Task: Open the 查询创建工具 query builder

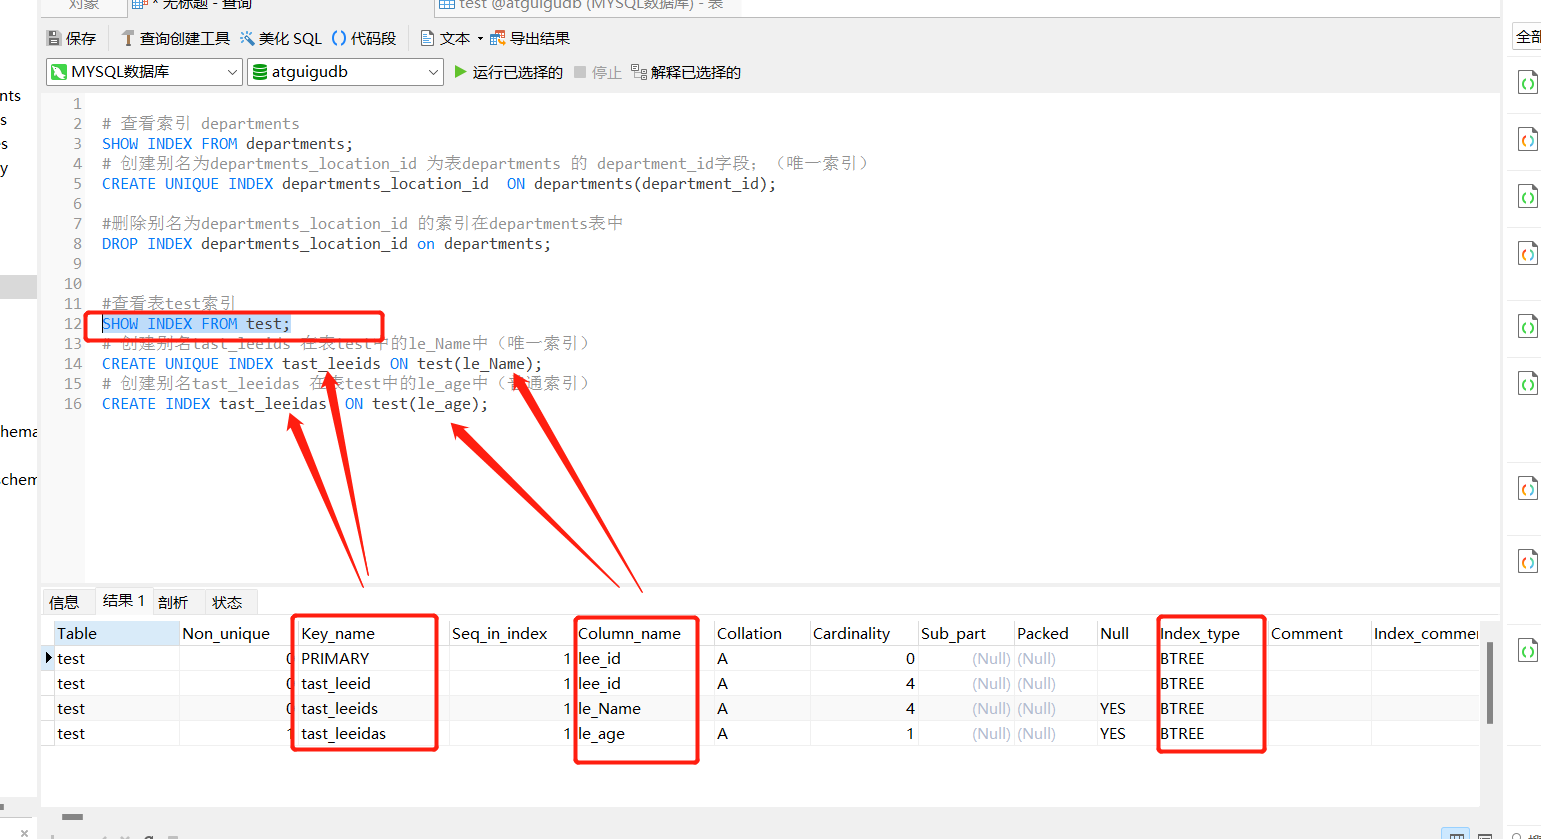Action: click(175, 39)
